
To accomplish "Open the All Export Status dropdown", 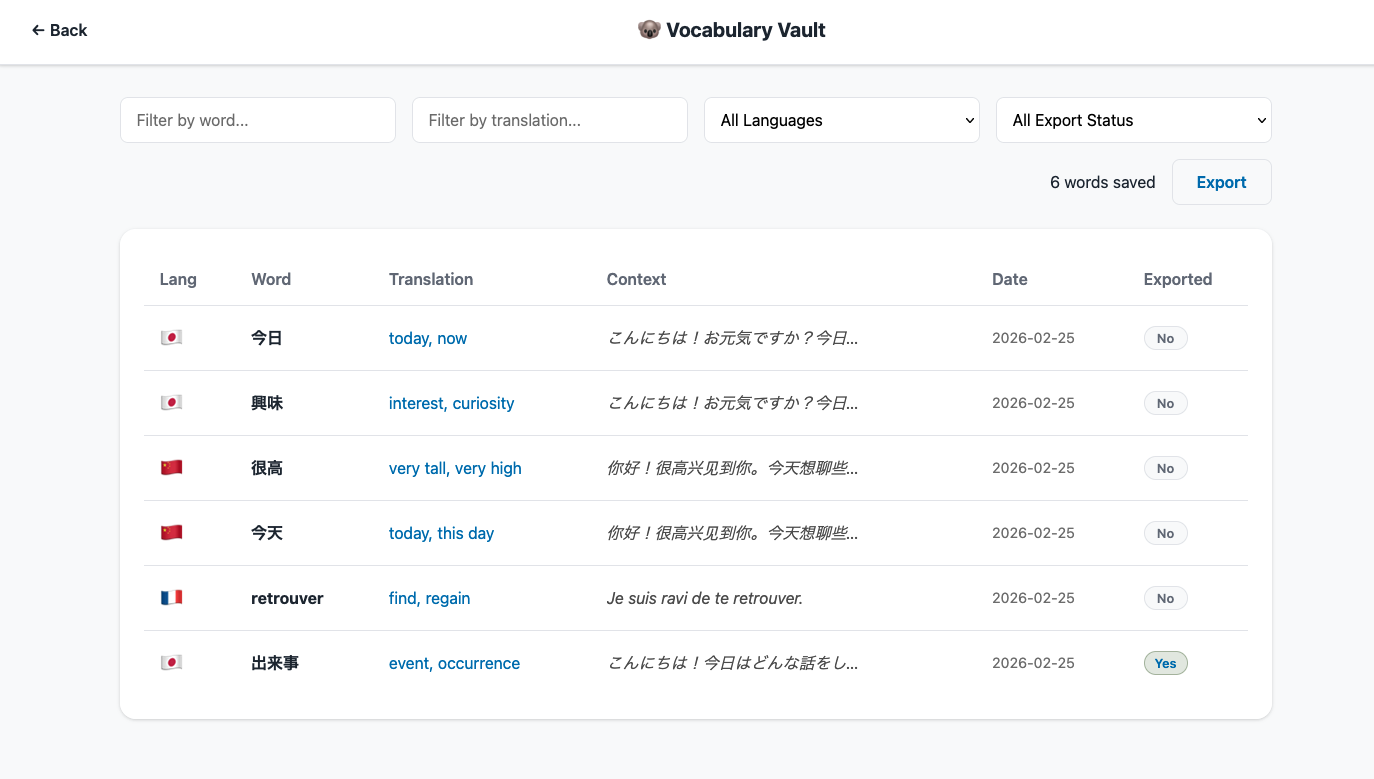I will coord(1133,119).
